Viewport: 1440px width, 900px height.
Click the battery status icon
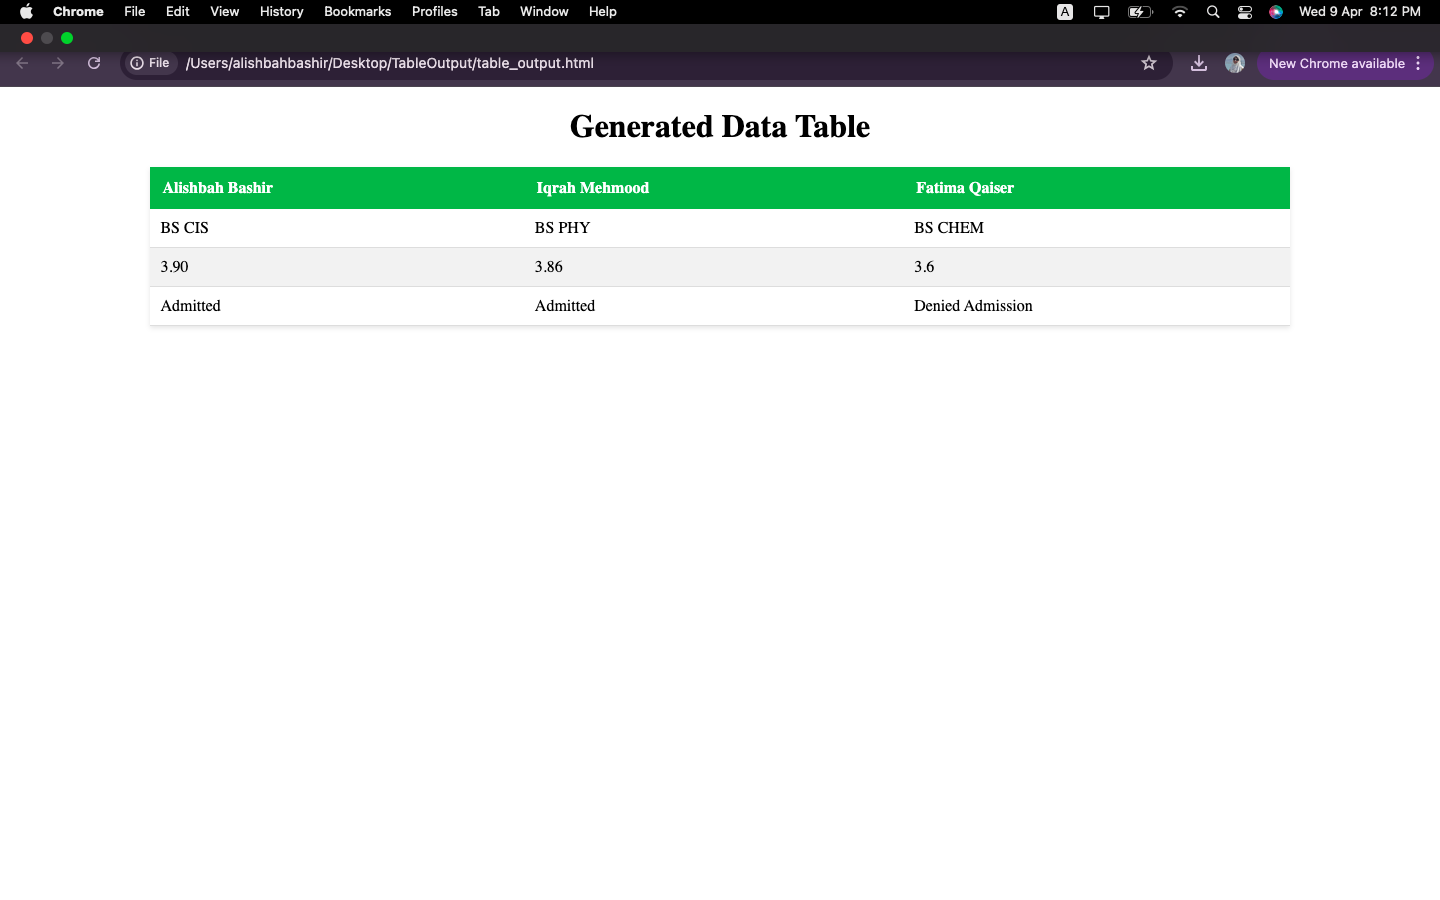[1140, 12]
